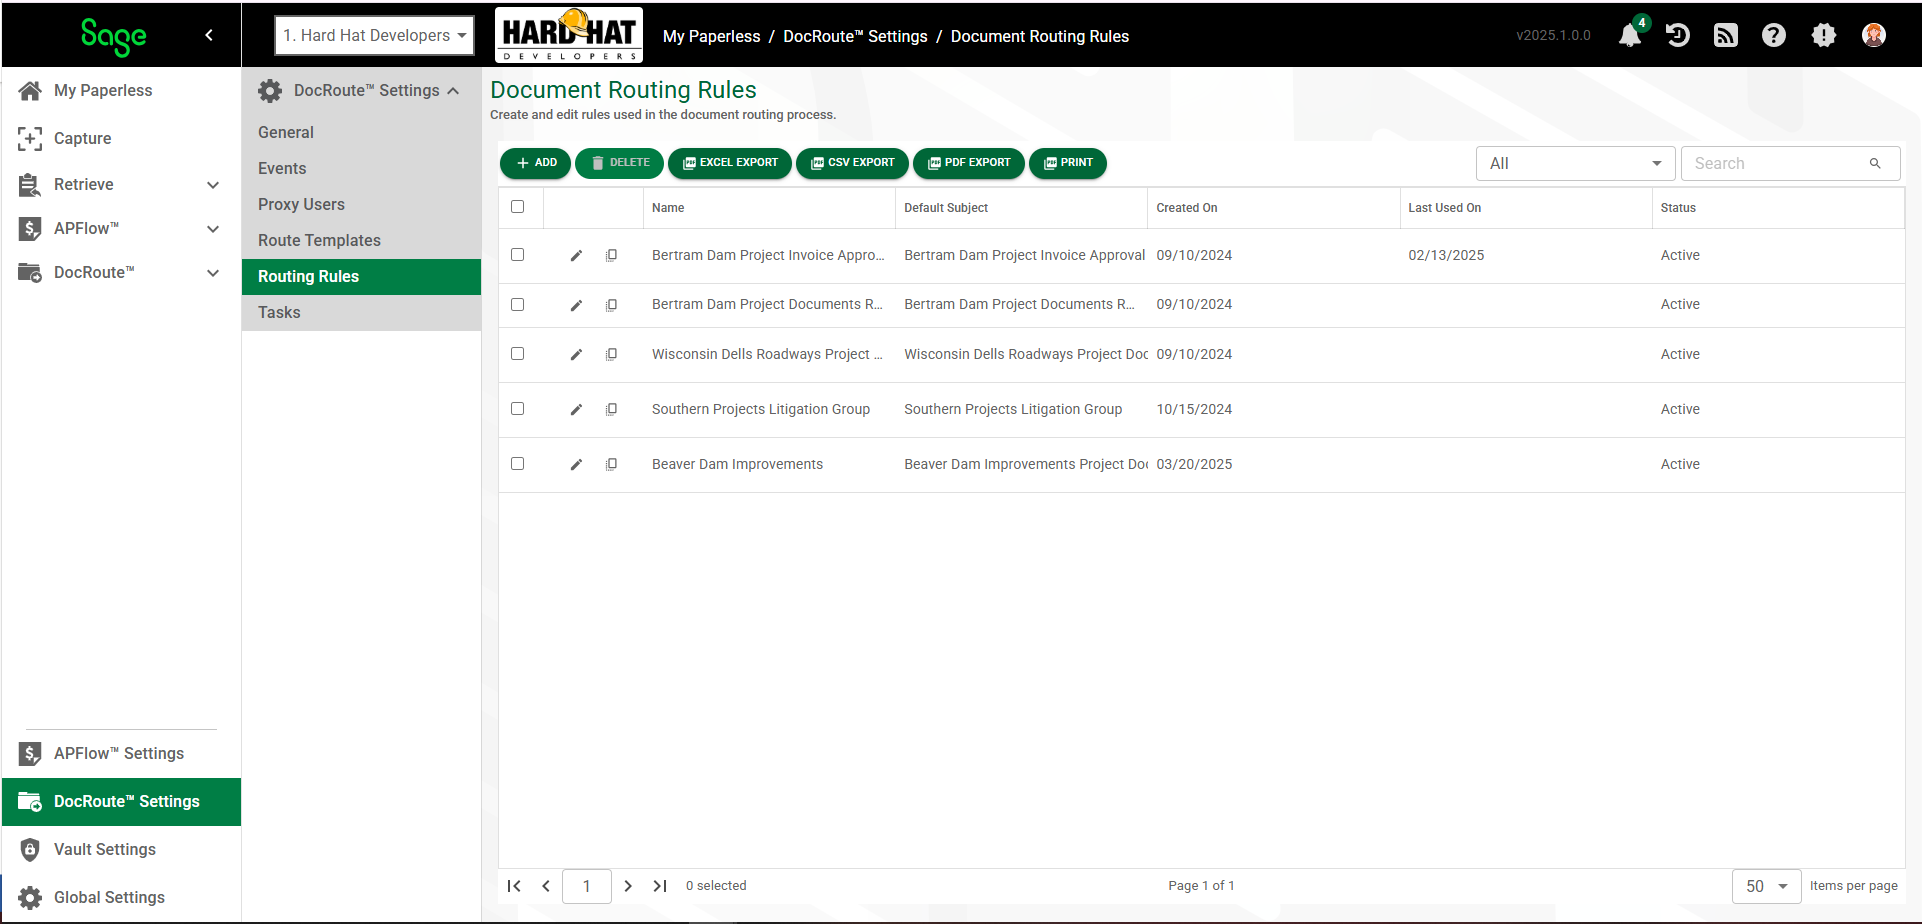Copy the Wisconsin Dells Roadways rule

click(611, 355)
